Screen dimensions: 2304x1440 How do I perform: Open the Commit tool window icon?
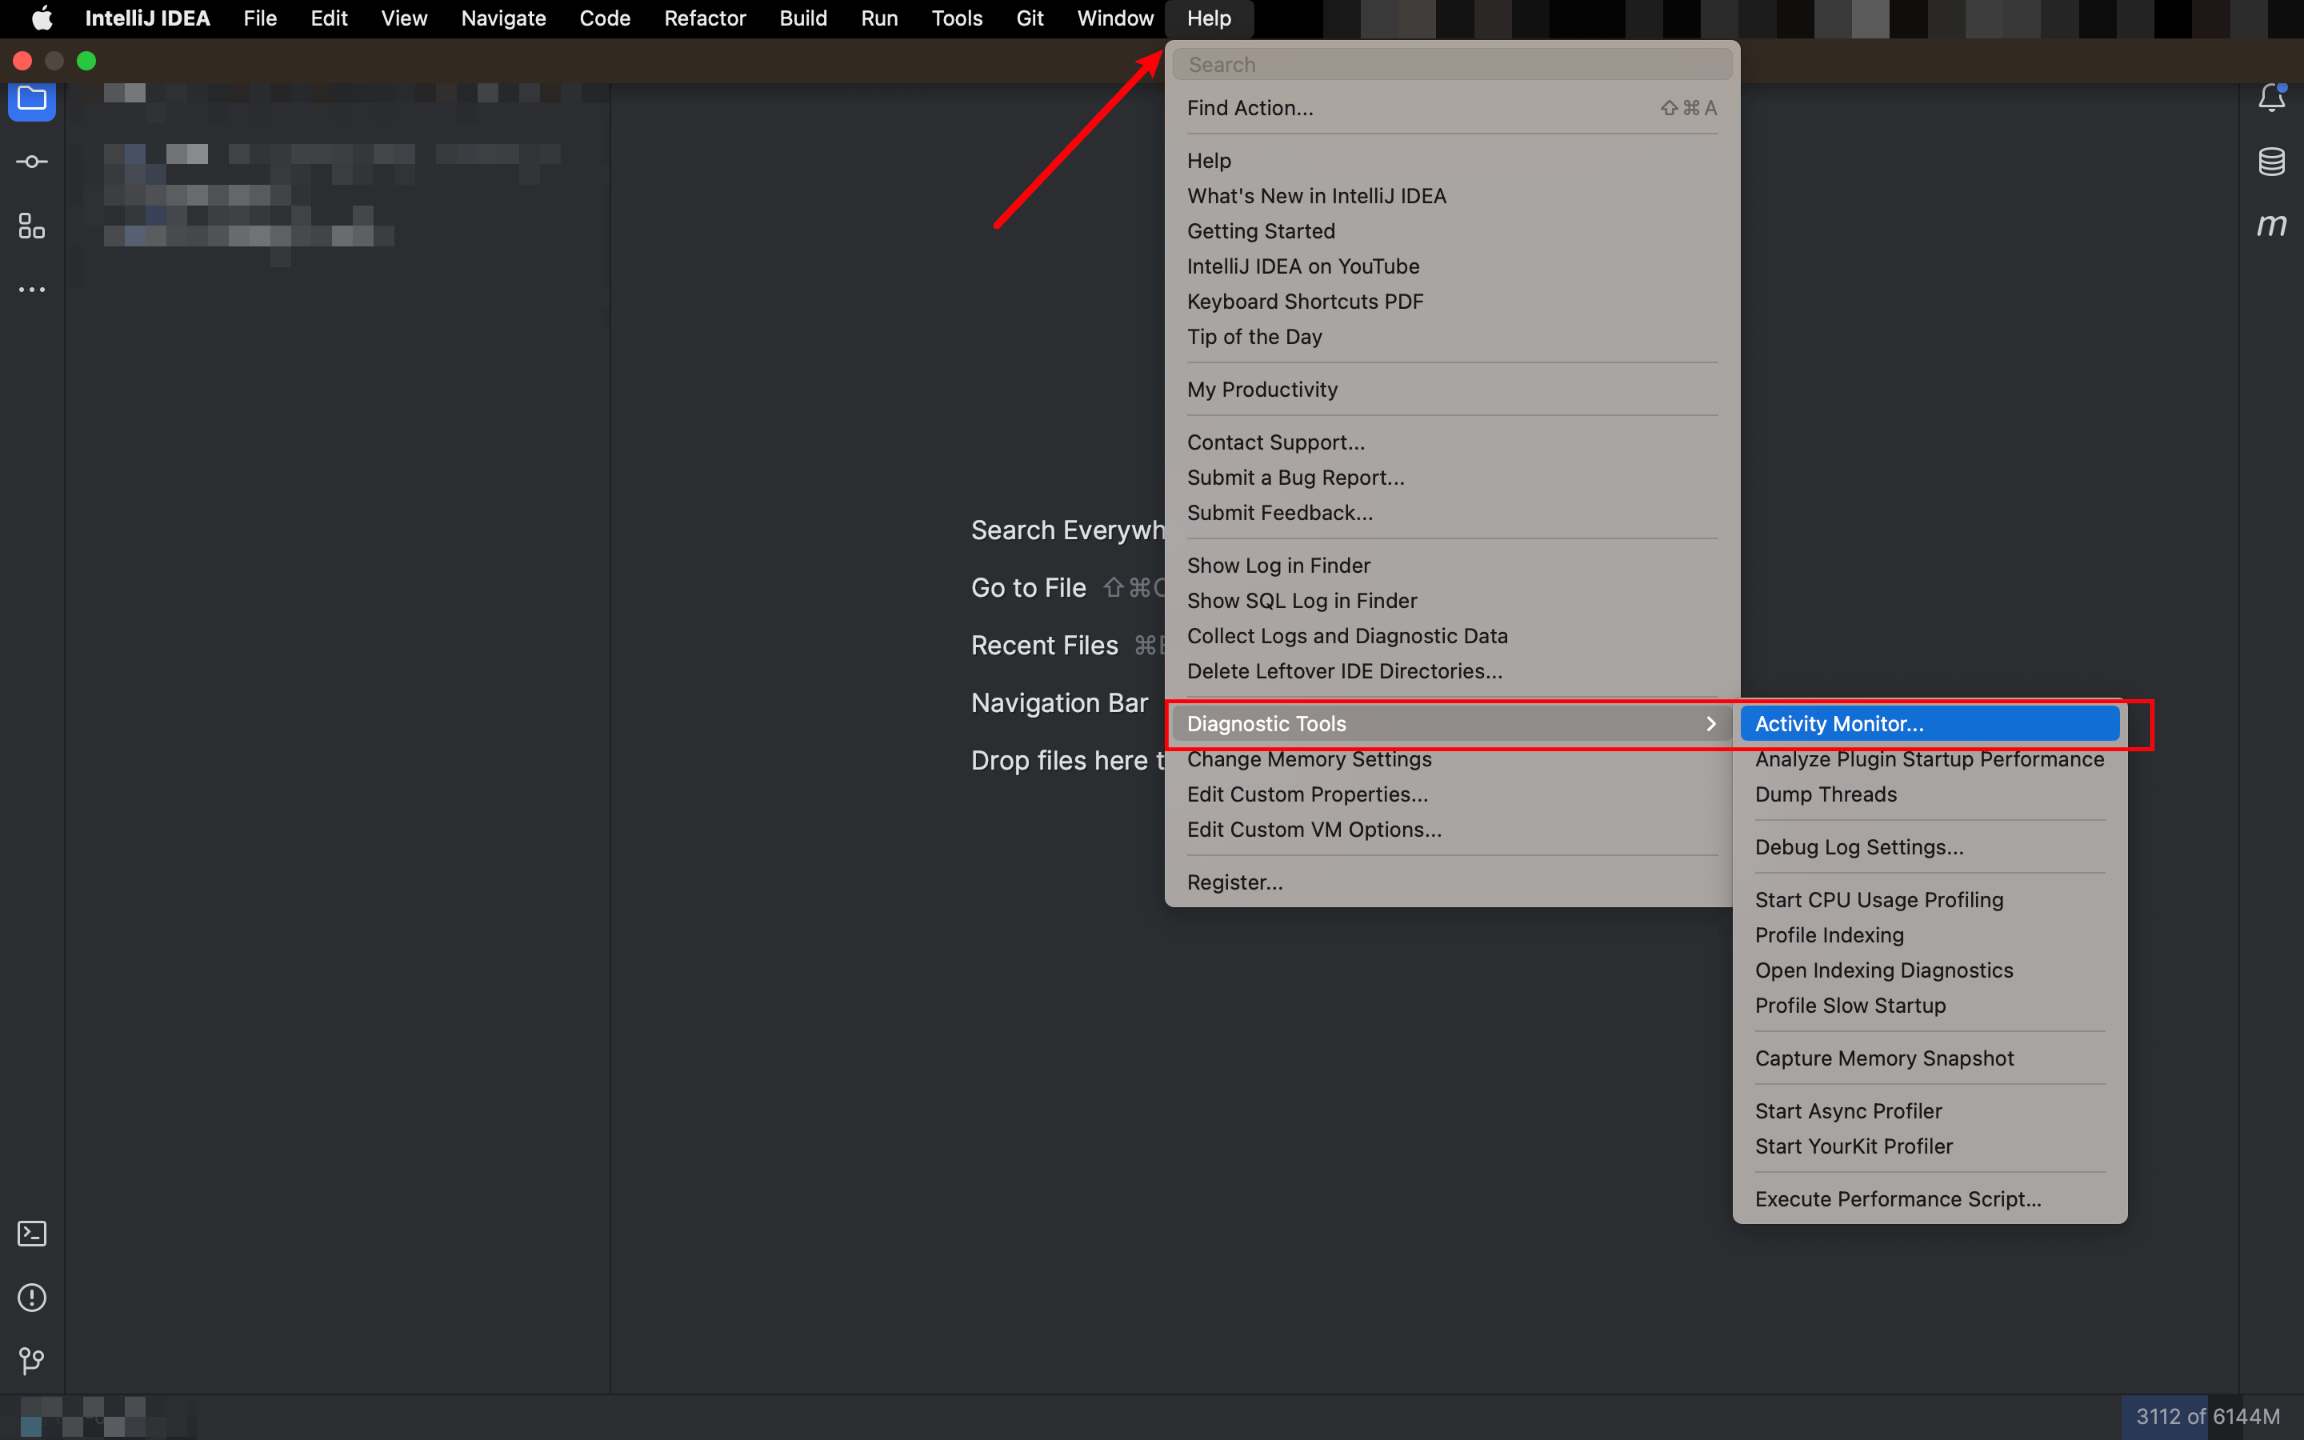click(32, 162)
